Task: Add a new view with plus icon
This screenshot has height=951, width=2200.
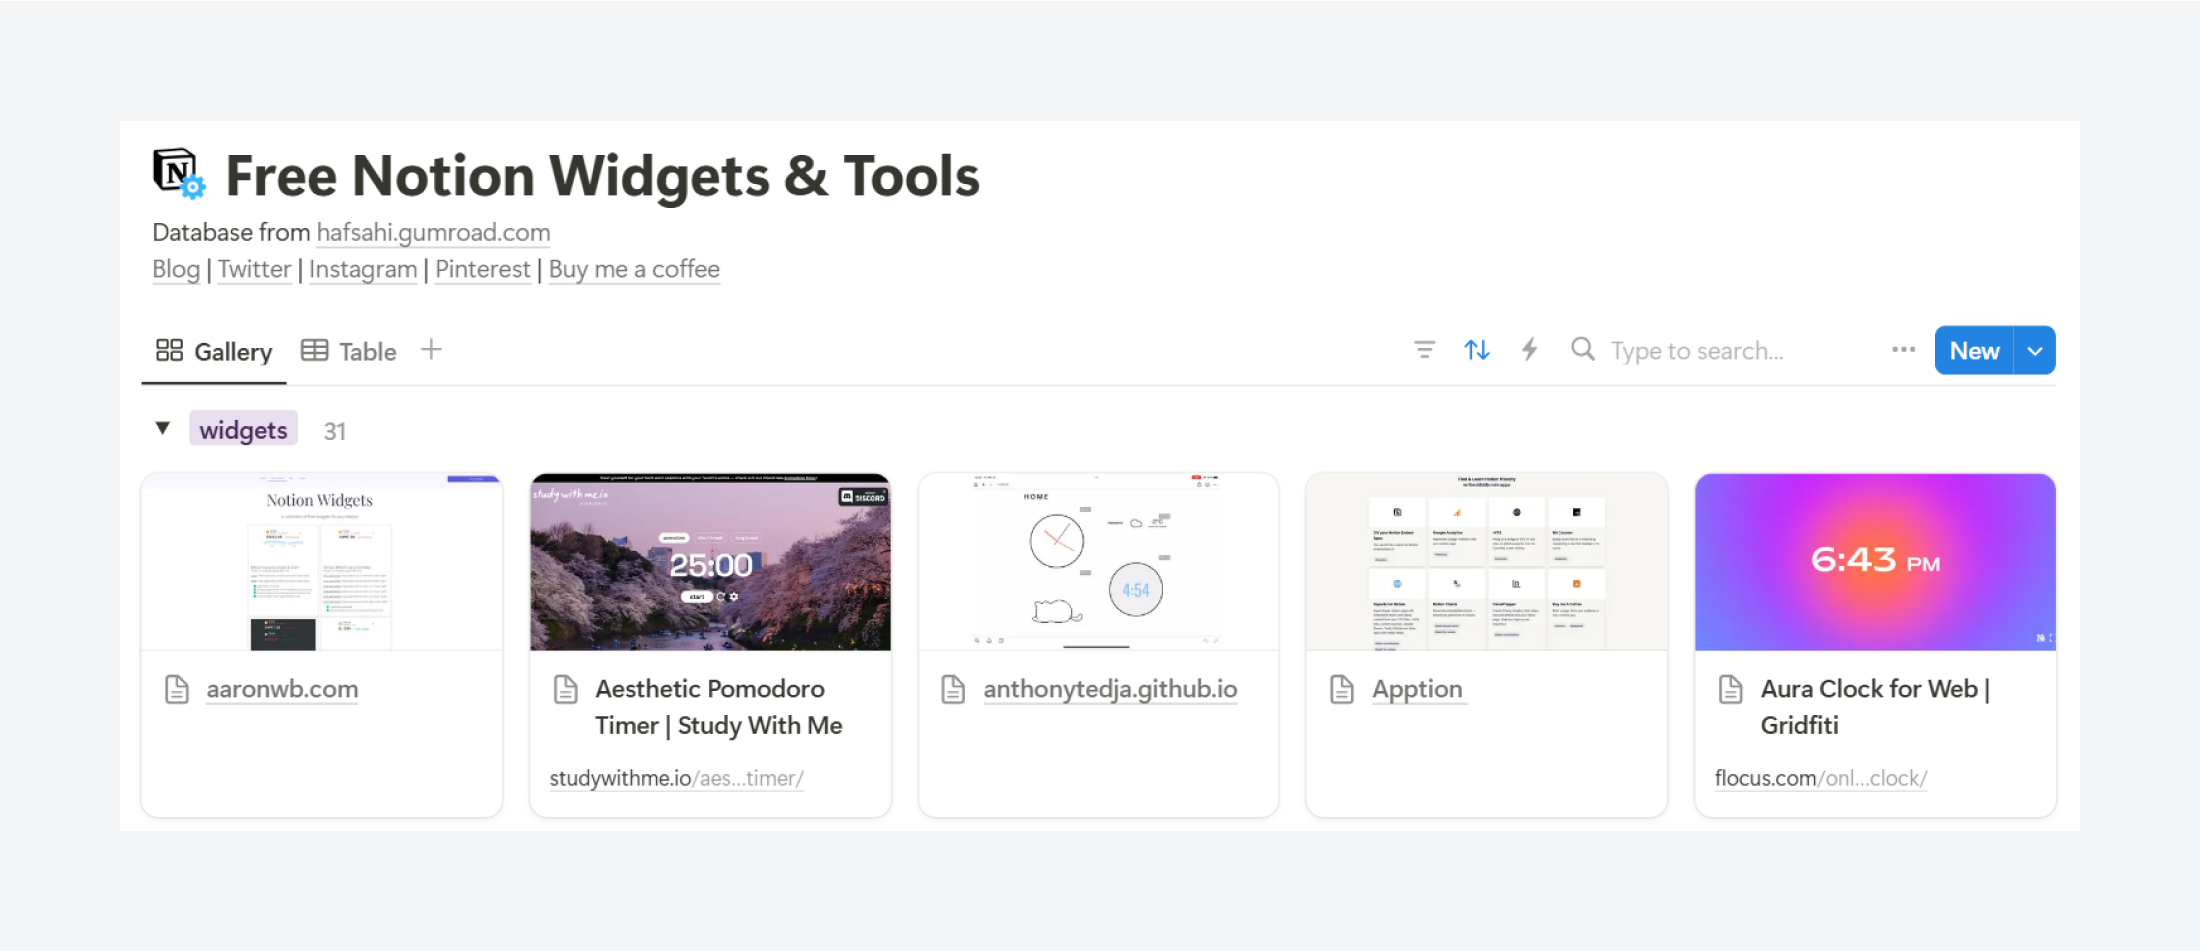Action: [x=431, y=349]
